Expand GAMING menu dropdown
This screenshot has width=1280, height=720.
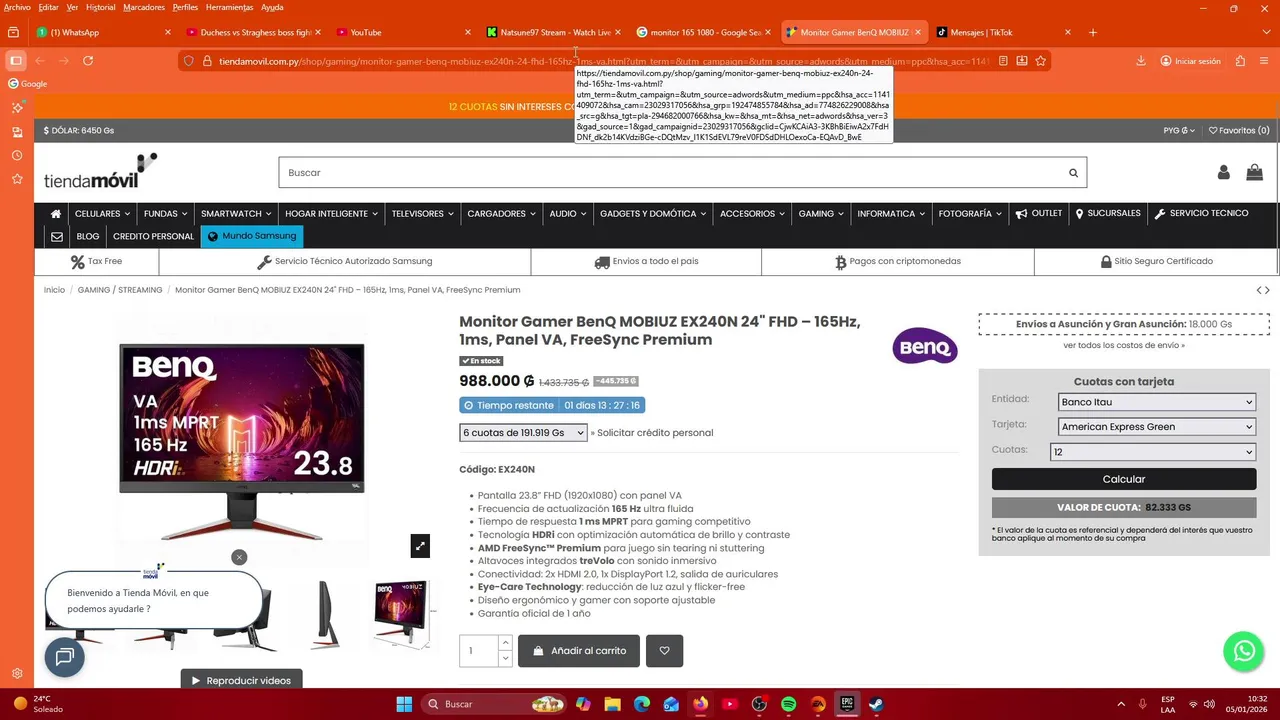821,214
